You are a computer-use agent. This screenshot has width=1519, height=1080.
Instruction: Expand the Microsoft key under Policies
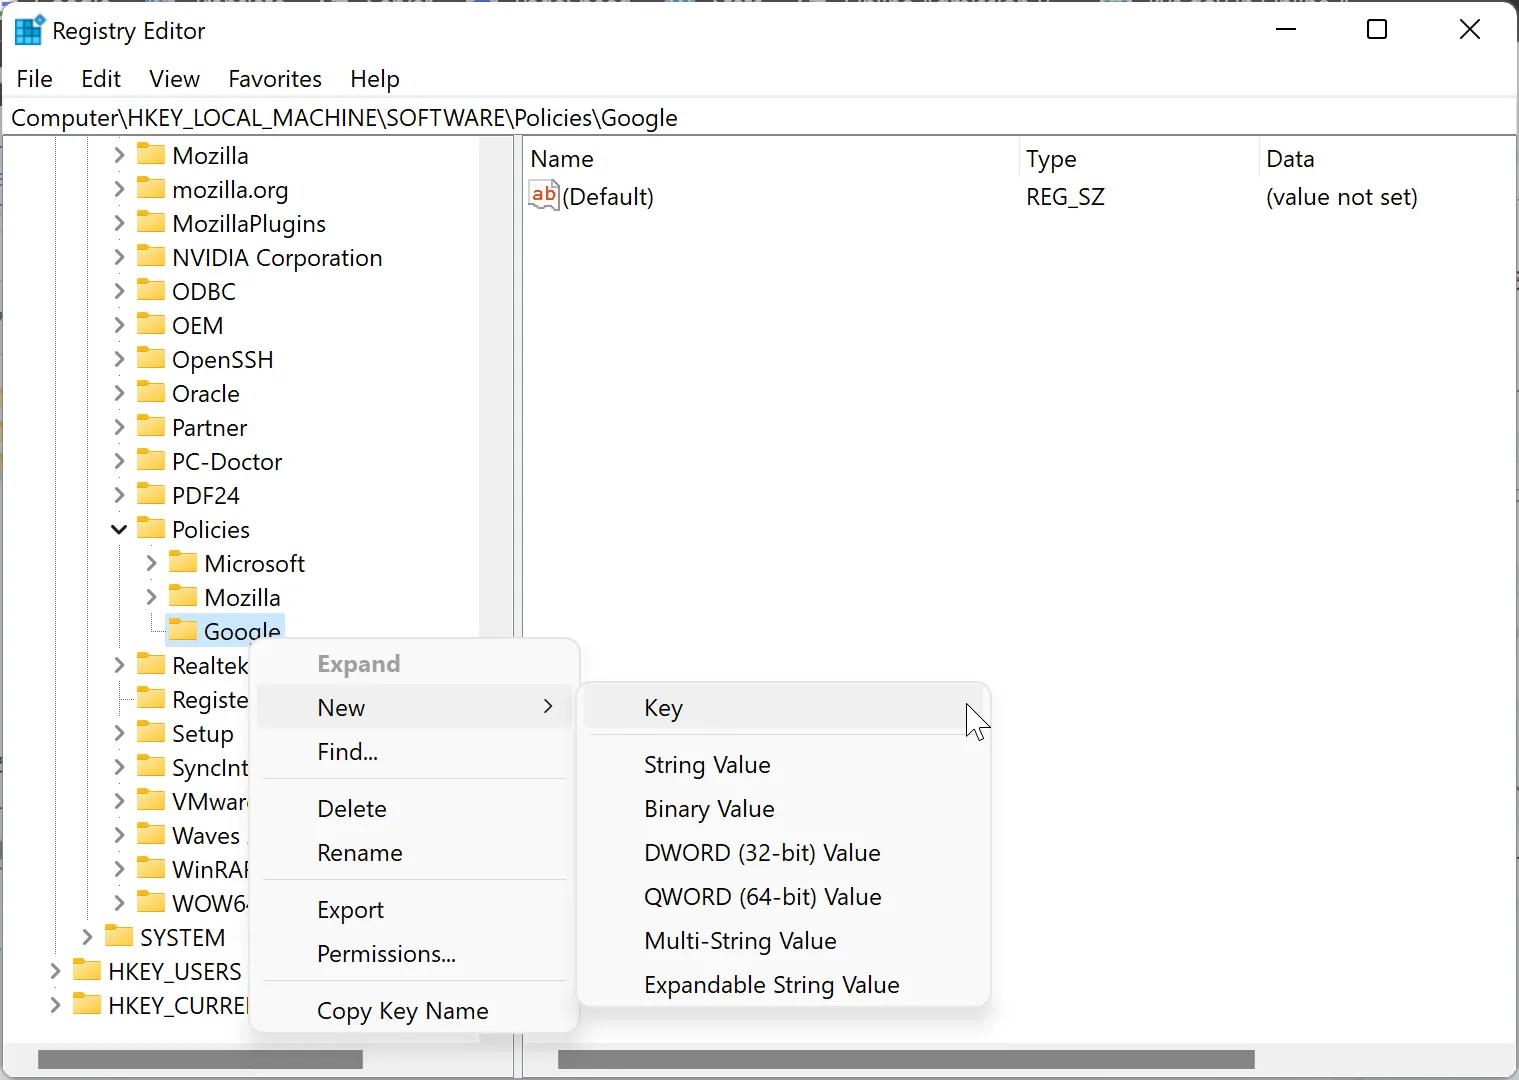point(151,563)
